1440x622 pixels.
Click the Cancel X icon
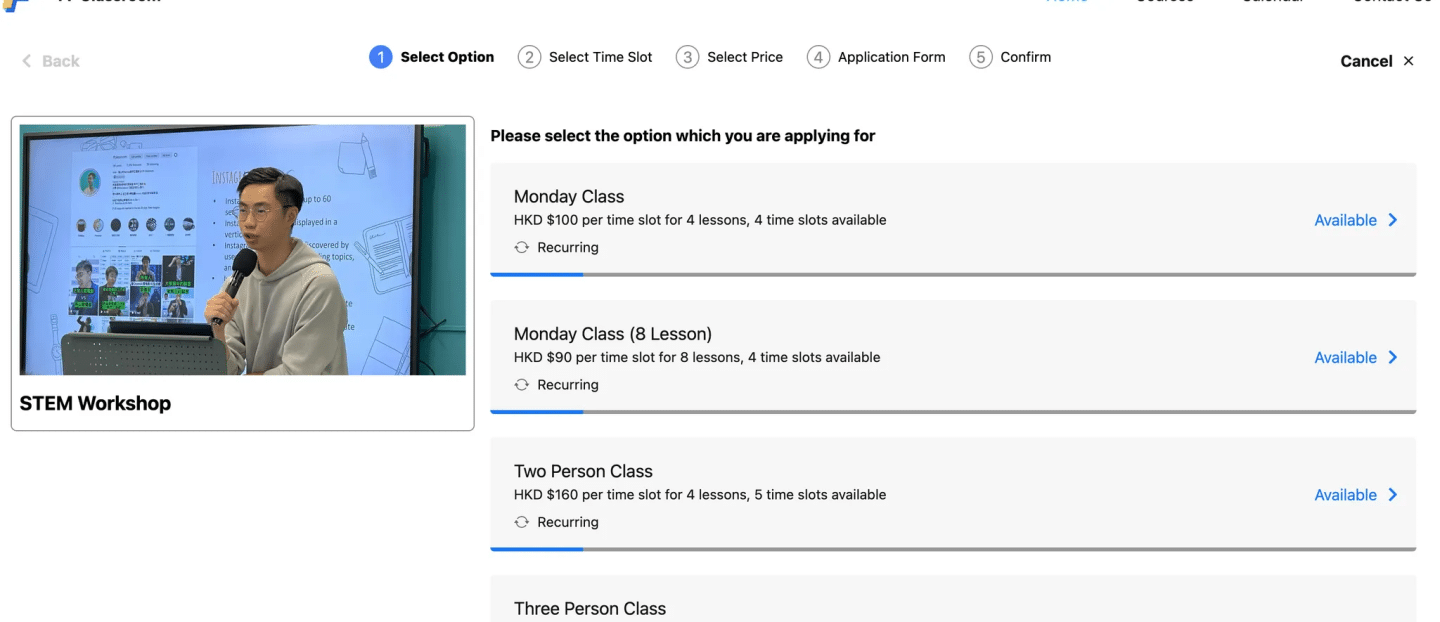coord(1408,61)
